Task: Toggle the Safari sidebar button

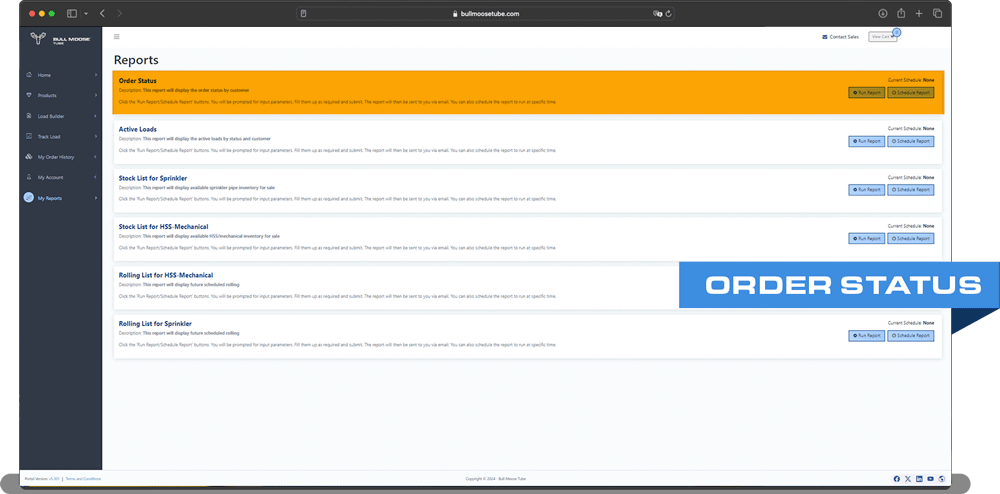Action: [71, 14]
